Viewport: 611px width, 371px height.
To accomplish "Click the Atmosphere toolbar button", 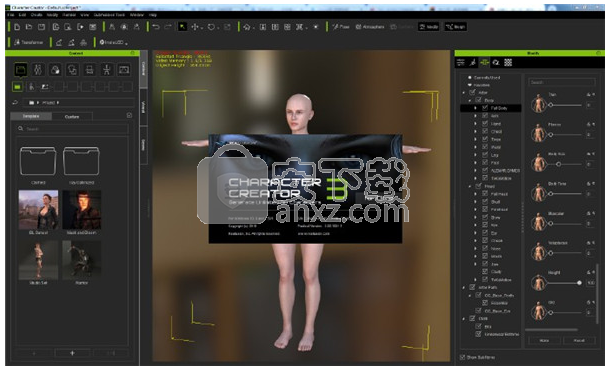I will [x=369, y=27].
